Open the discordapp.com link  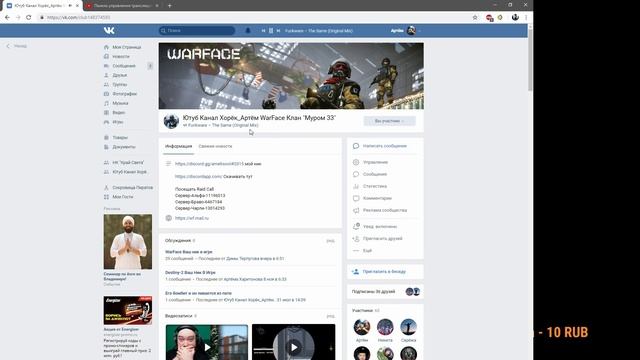(x=198, y=177)
